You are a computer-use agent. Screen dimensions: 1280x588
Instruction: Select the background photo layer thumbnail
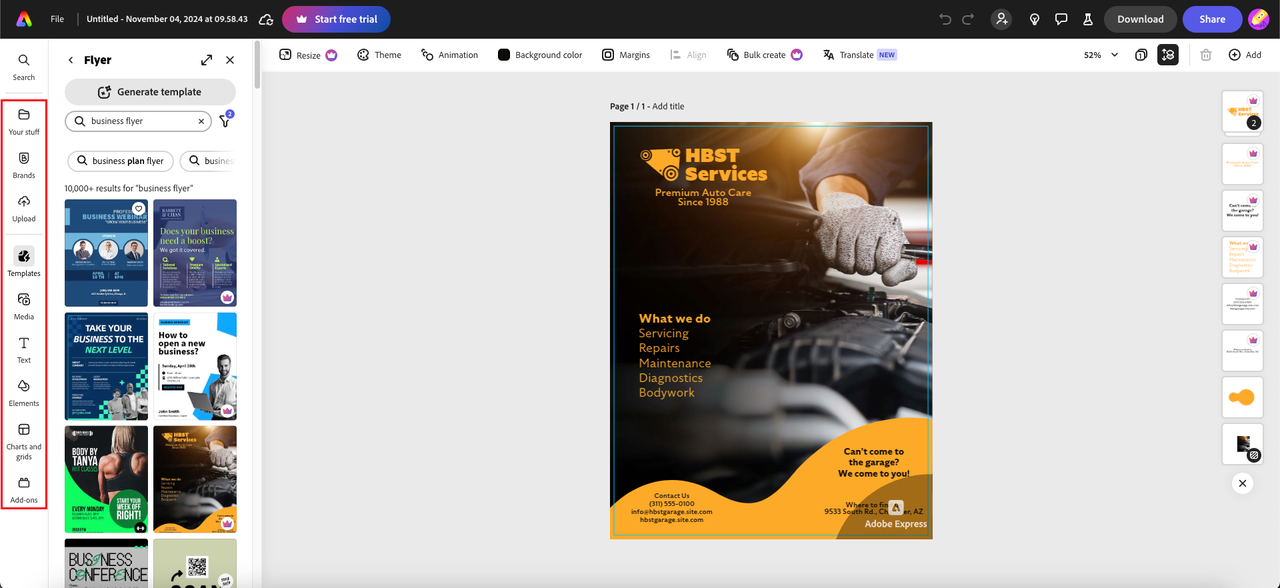click(1242, 444)
